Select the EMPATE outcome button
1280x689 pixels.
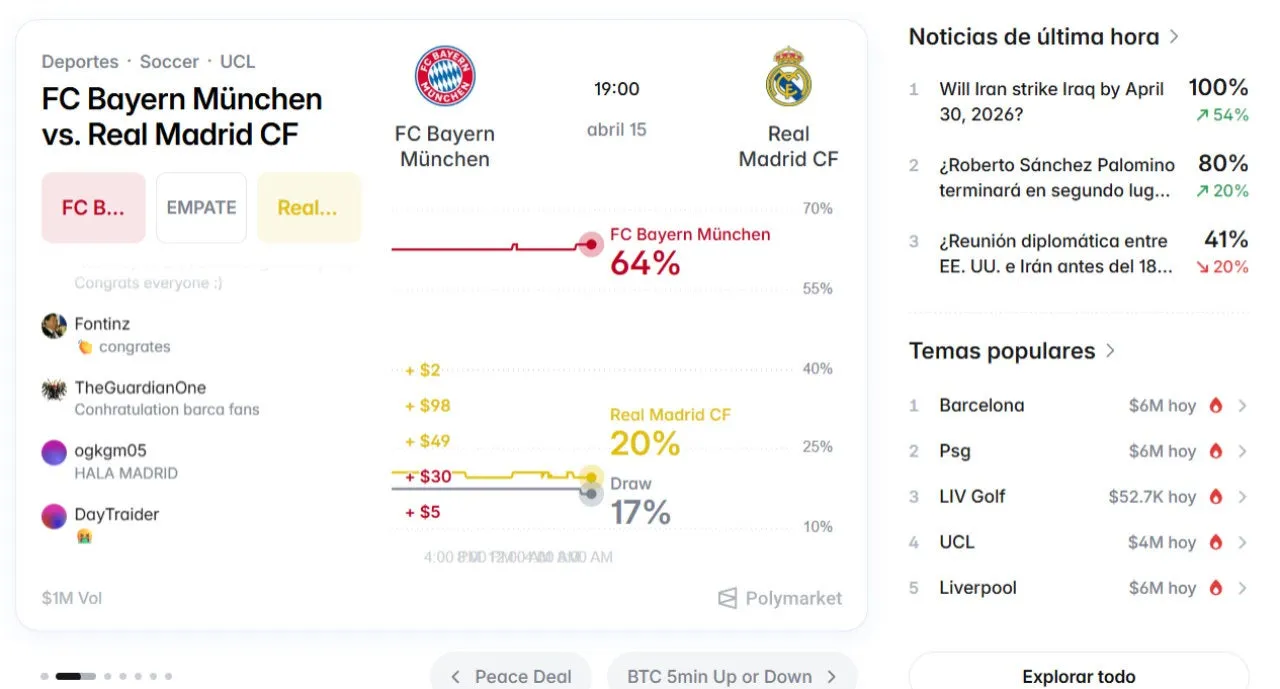tap(201, 208)
